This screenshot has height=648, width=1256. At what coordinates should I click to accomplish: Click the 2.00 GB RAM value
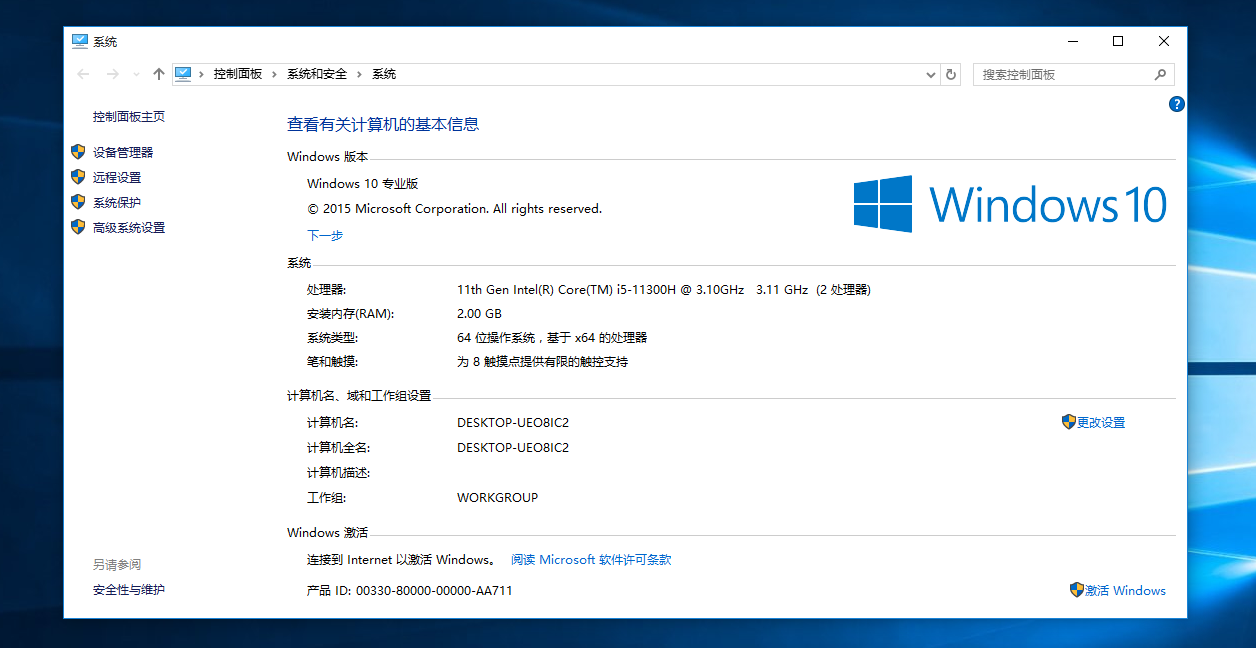[479, 314]
